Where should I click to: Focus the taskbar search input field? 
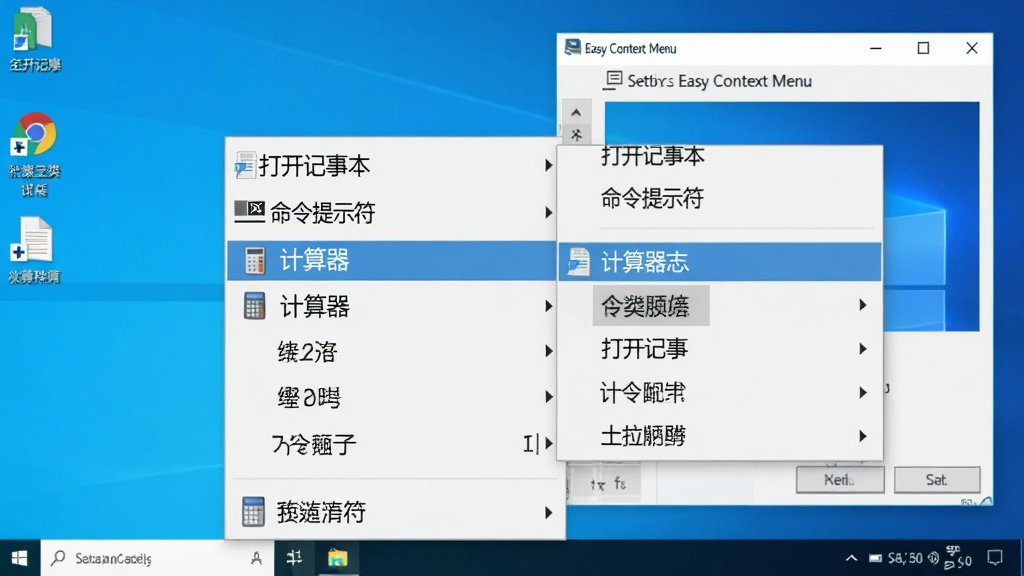(x=157, y=558)
